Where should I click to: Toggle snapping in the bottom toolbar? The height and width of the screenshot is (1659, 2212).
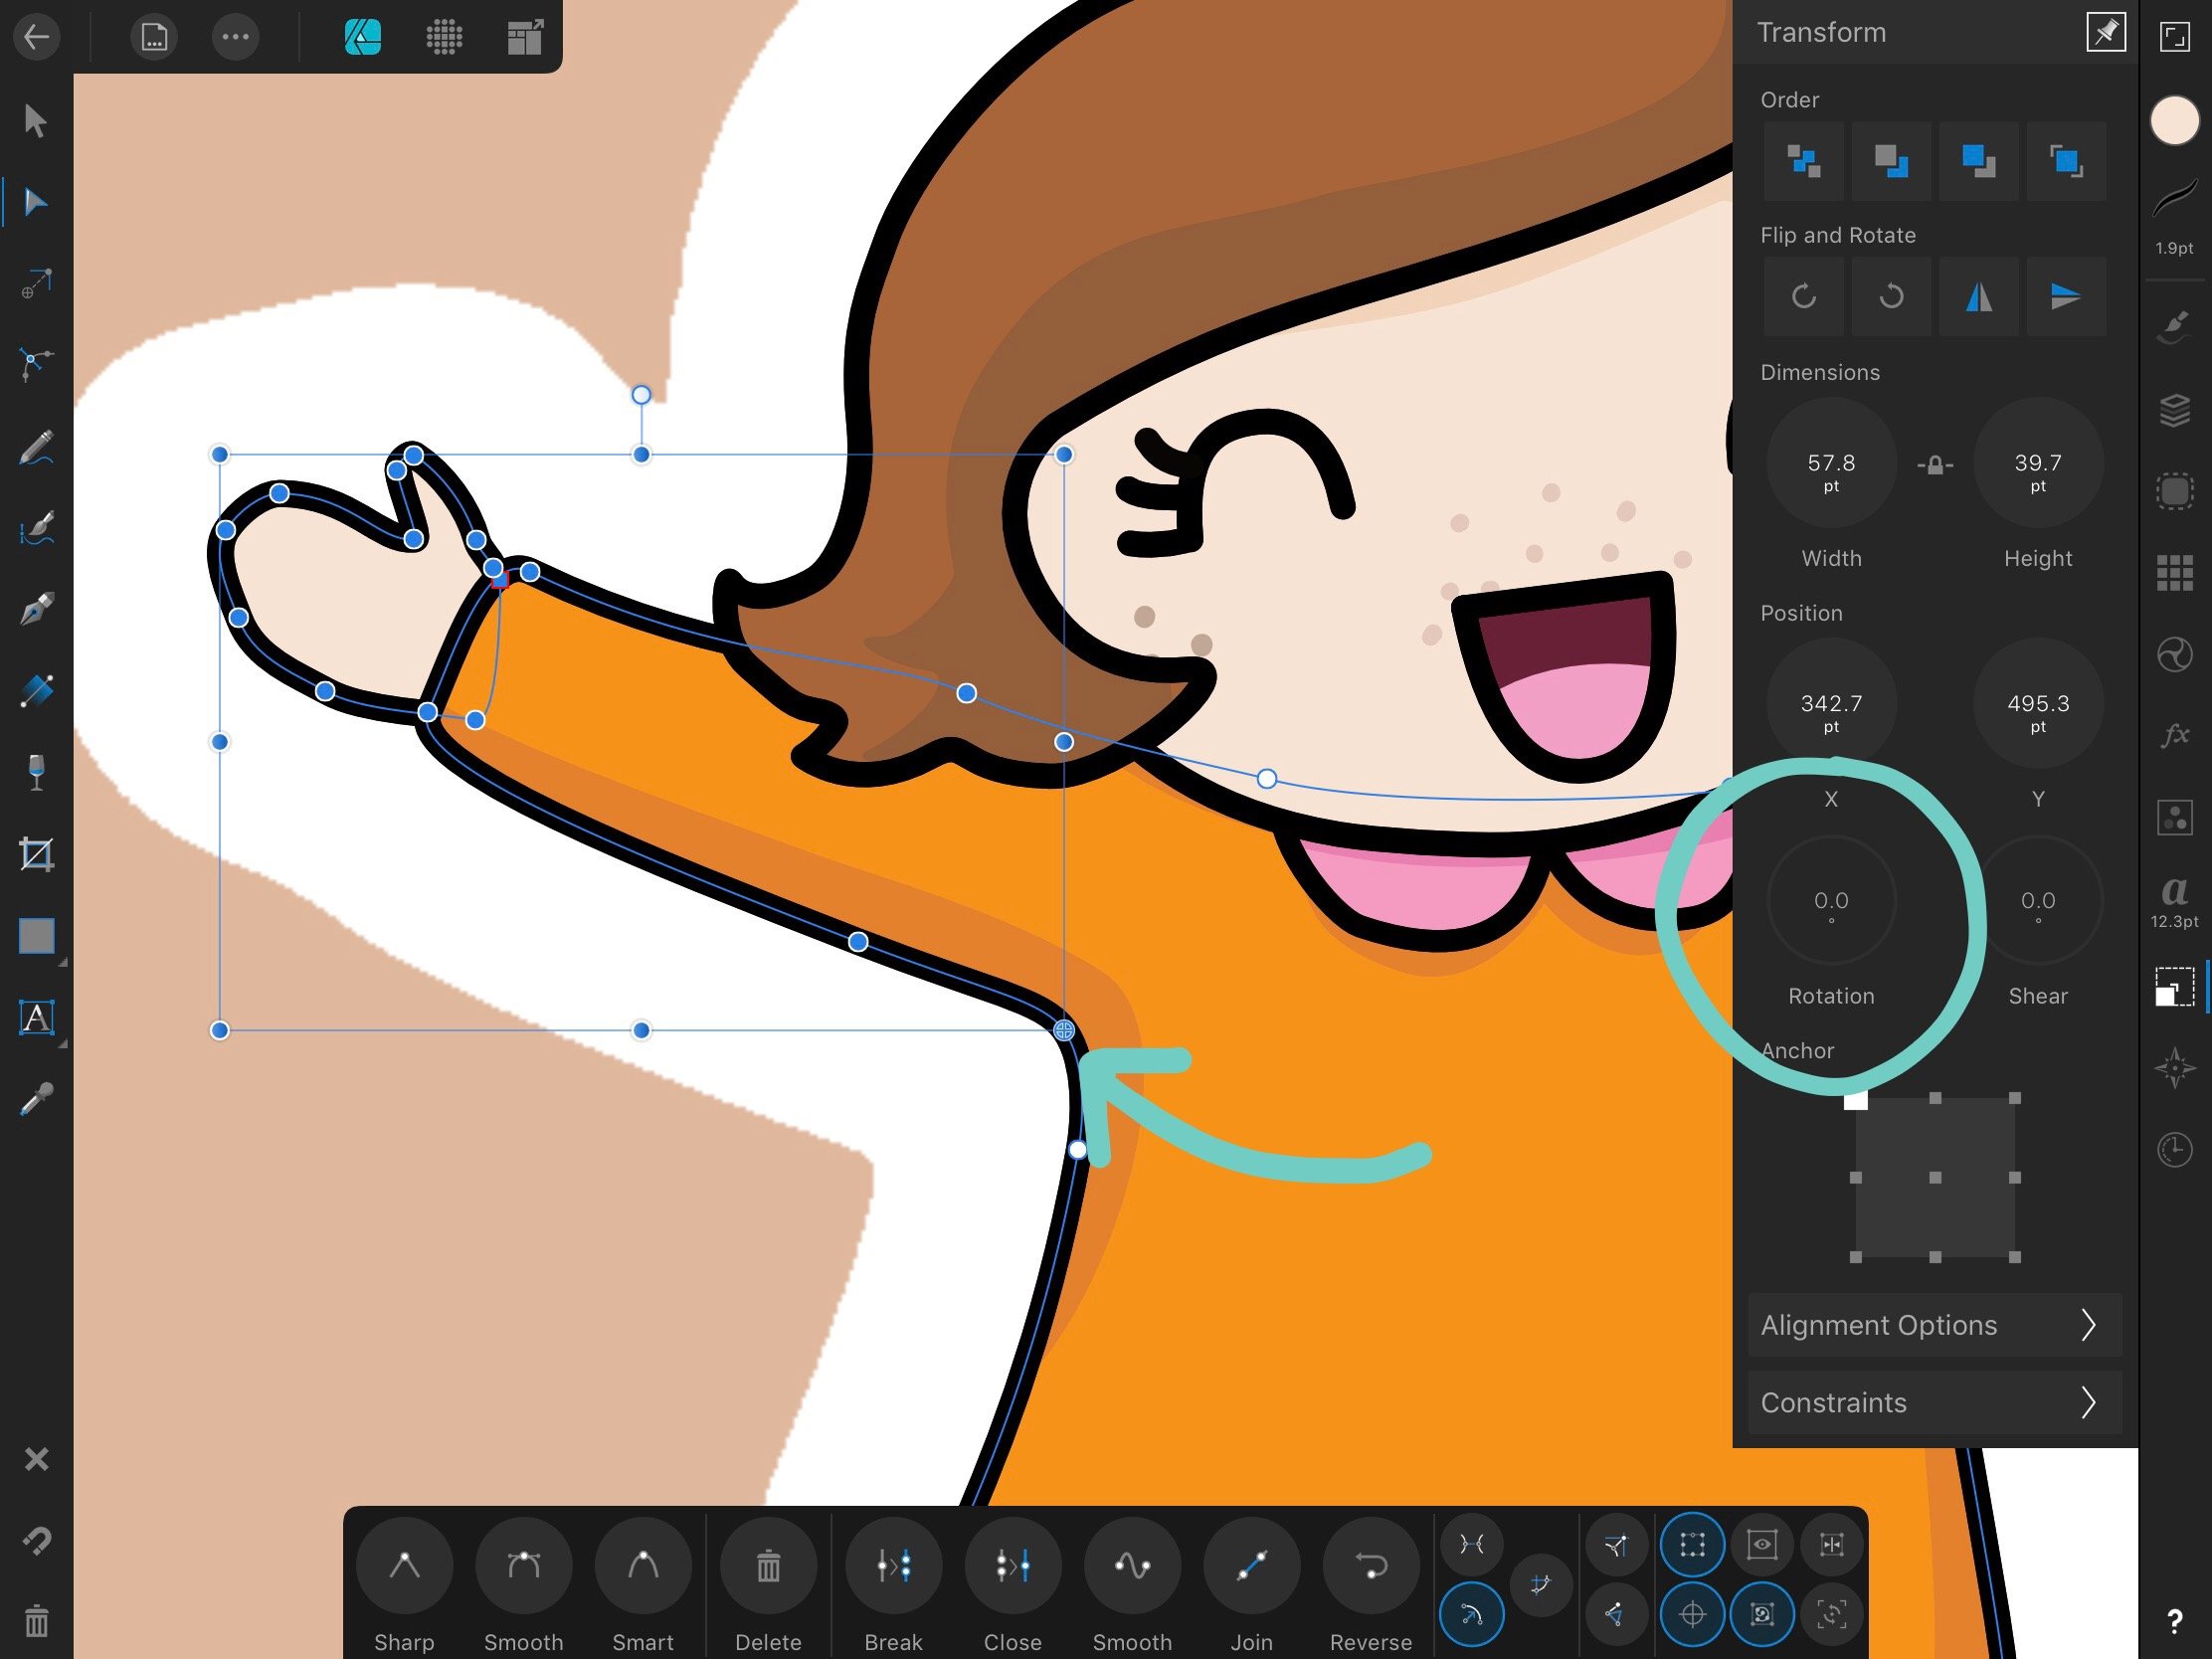(1692, 1614)
